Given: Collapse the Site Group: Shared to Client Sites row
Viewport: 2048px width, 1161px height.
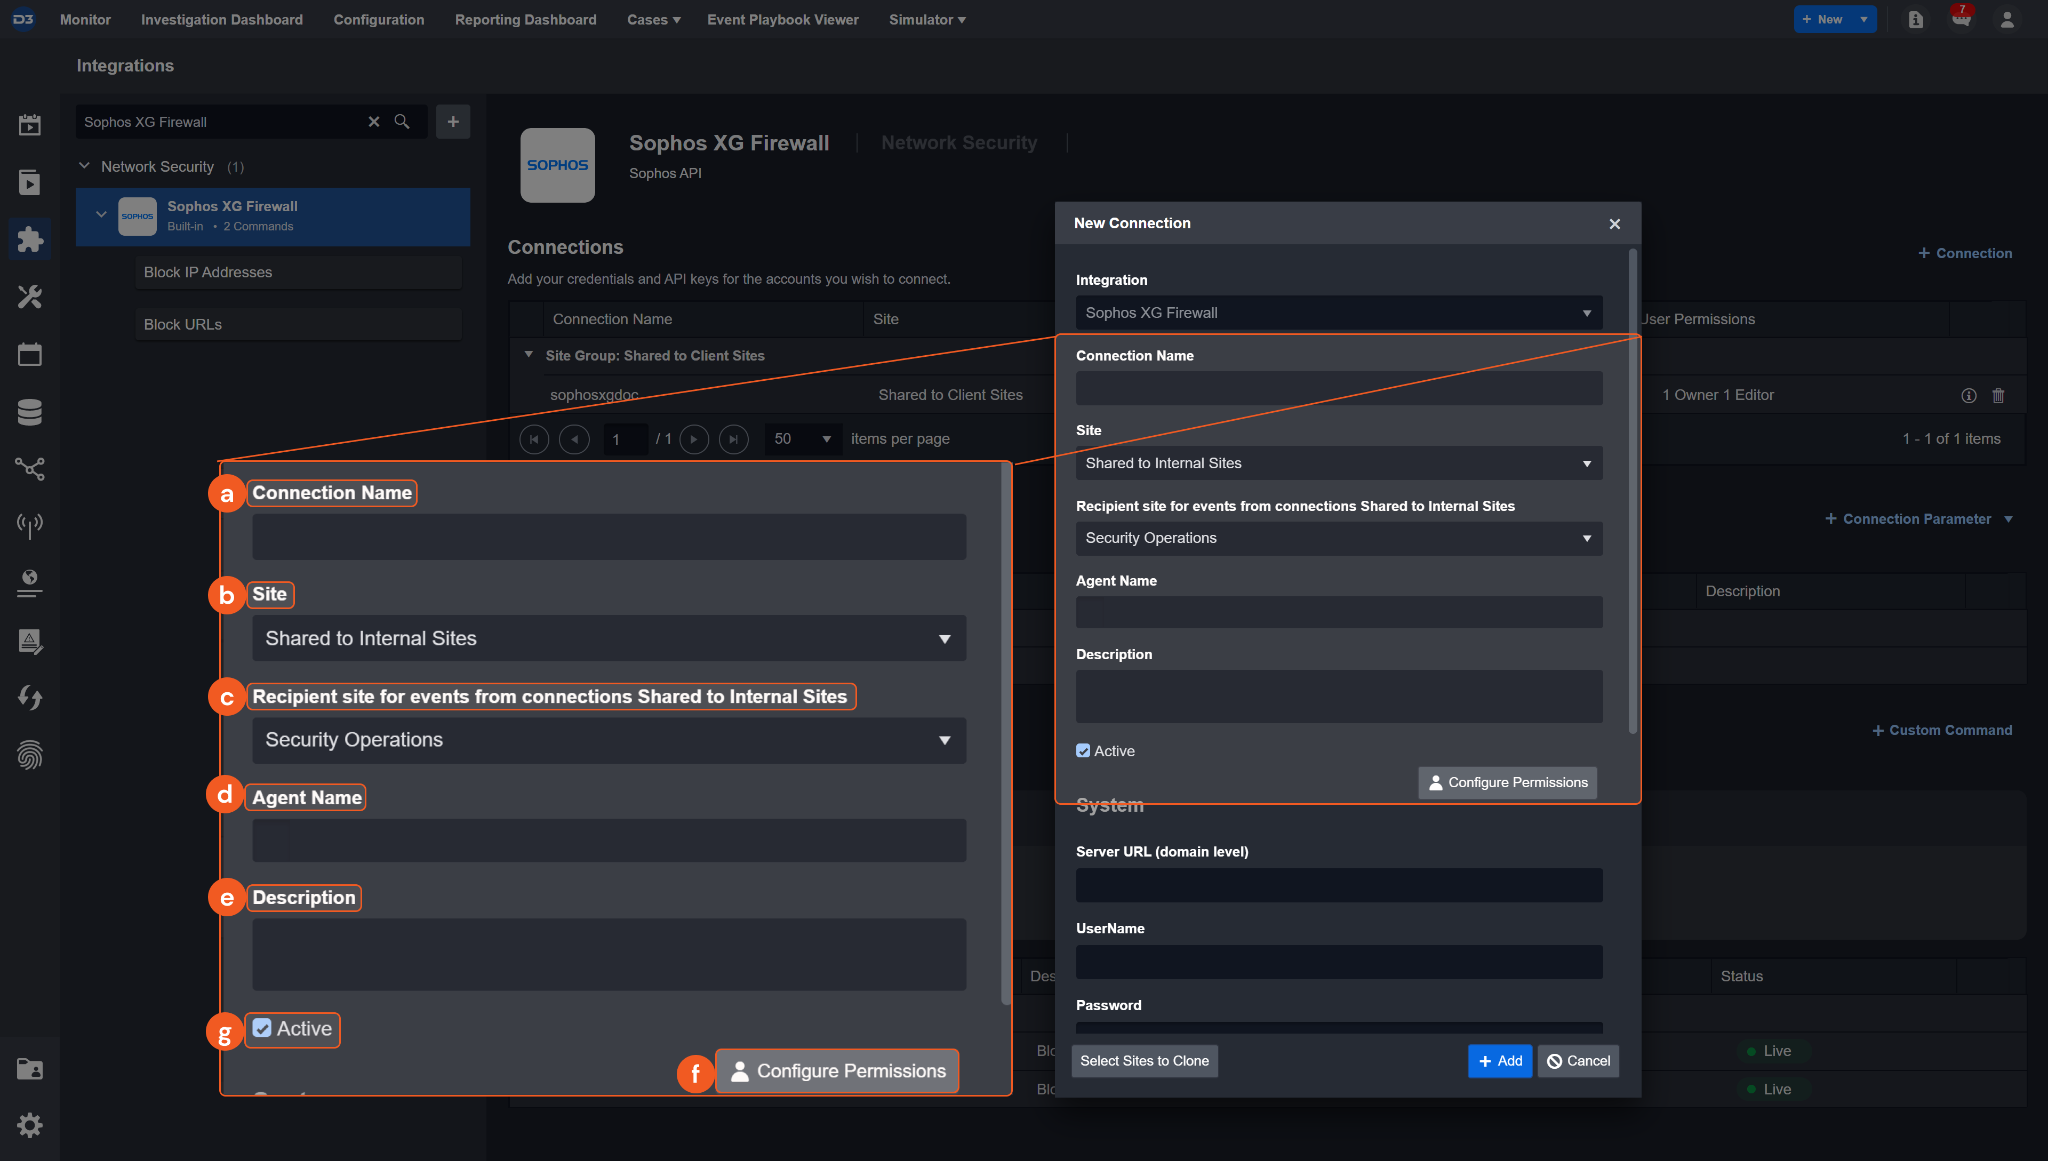Looking at the screenshot, I should tap(529, 354).
